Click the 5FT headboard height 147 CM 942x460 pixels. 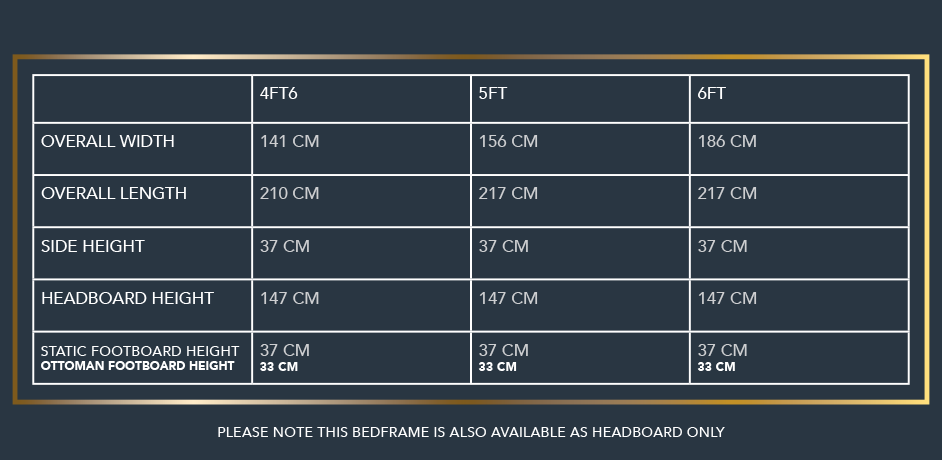pos(508,298)
